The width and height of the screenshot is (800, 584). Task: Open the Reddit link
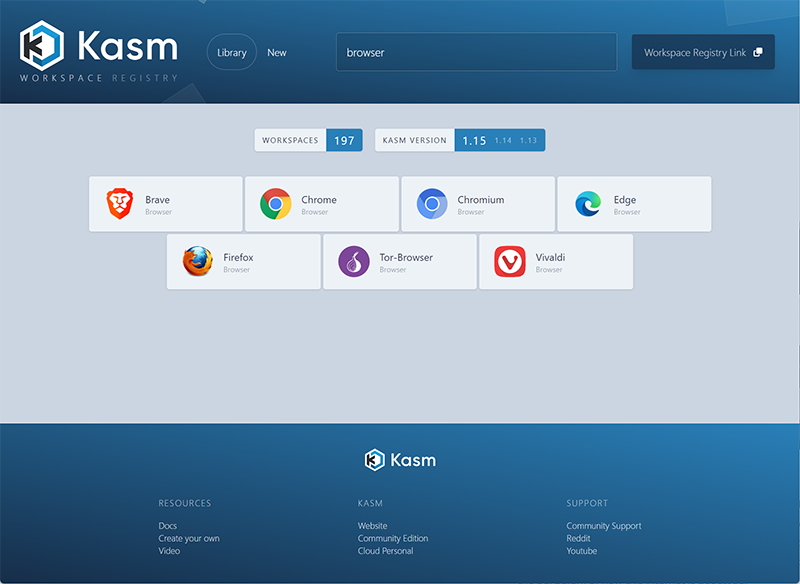(578, 538)
